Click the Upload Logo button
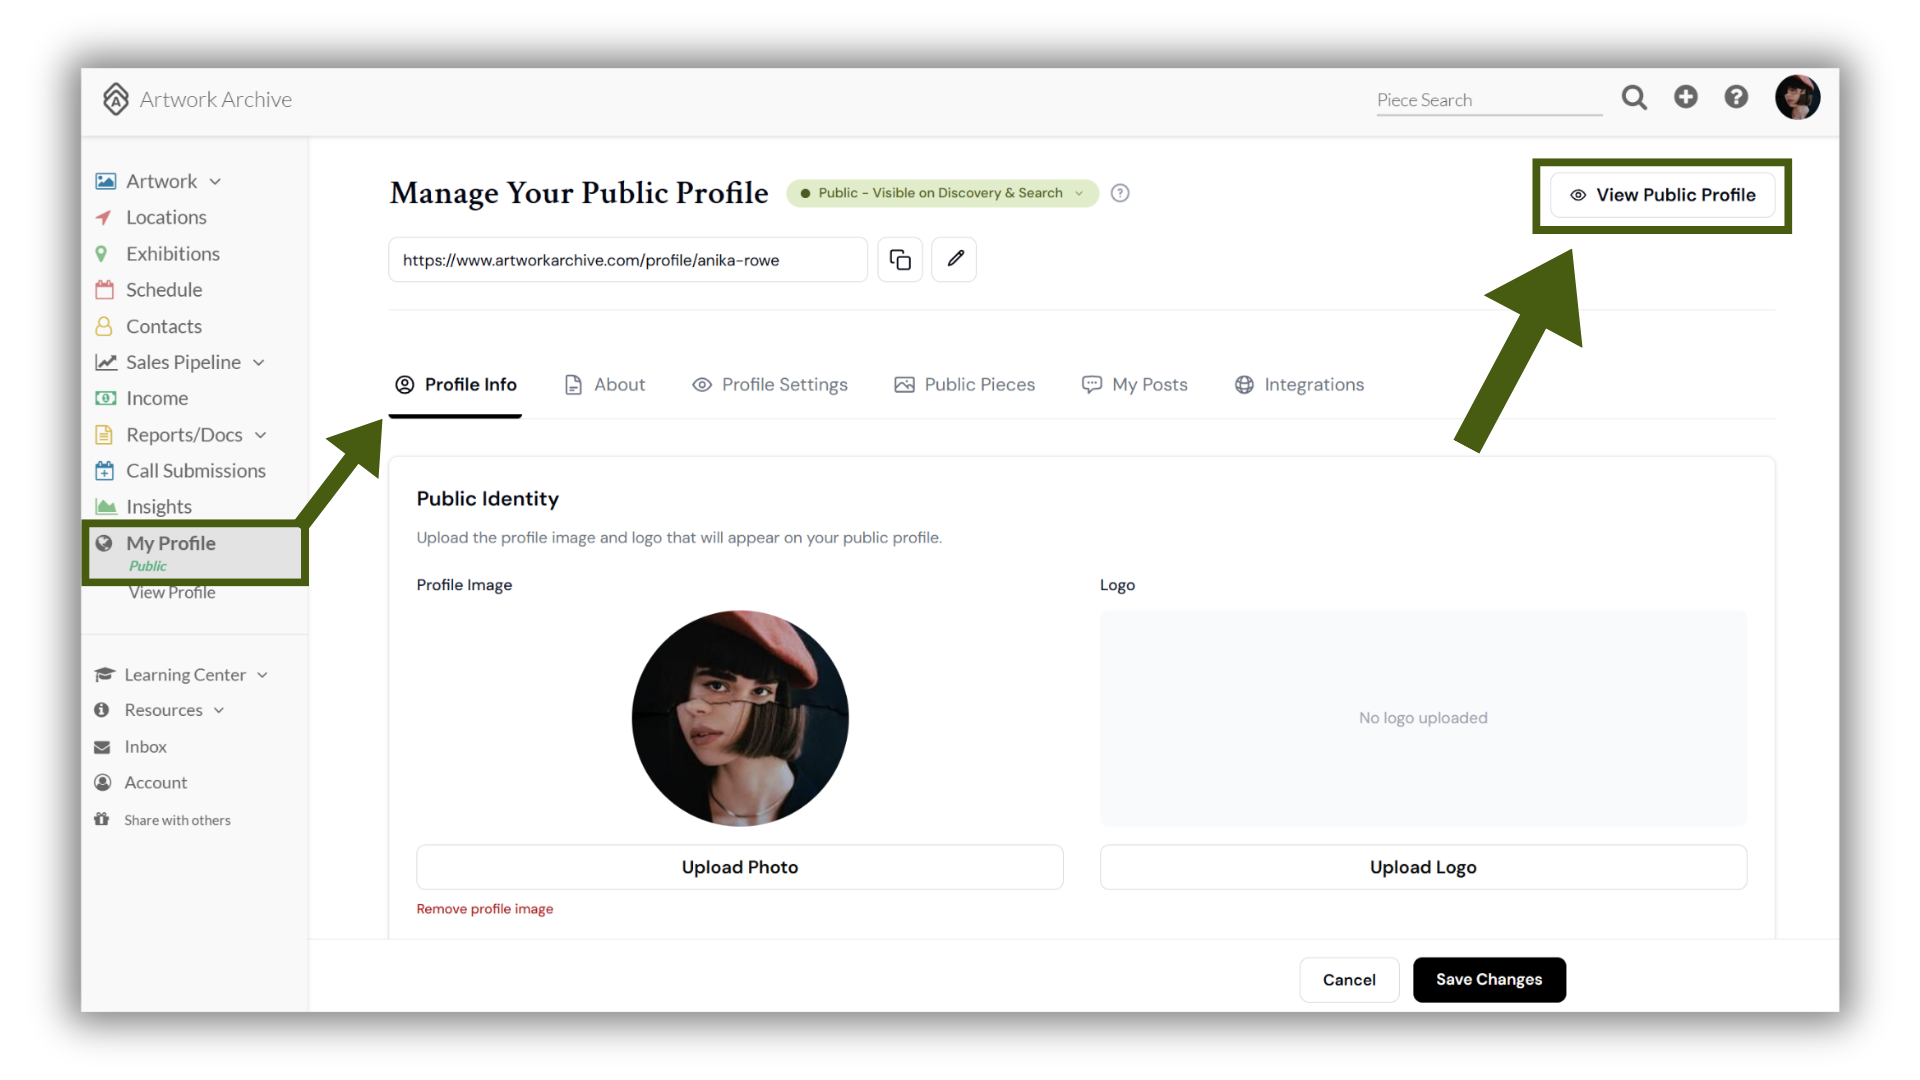The image size is (1920, 1080). [1423, 867]
